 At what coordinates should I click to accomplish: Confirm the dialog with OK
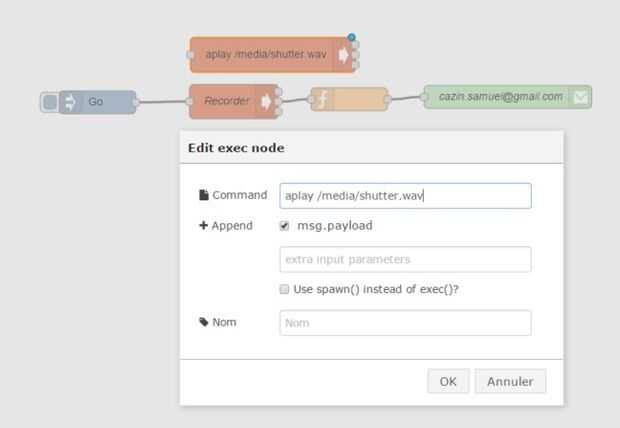pyautogui.click(x=448, y=381)
